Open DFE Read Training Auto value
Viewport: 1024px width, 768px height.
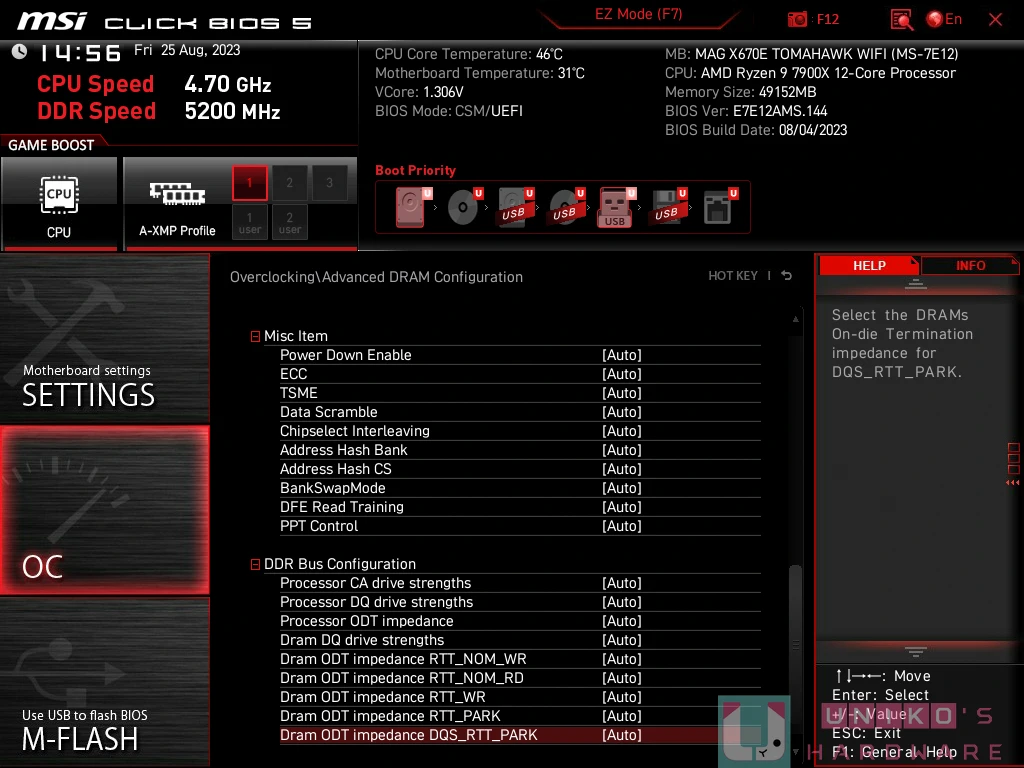point(622,507)
